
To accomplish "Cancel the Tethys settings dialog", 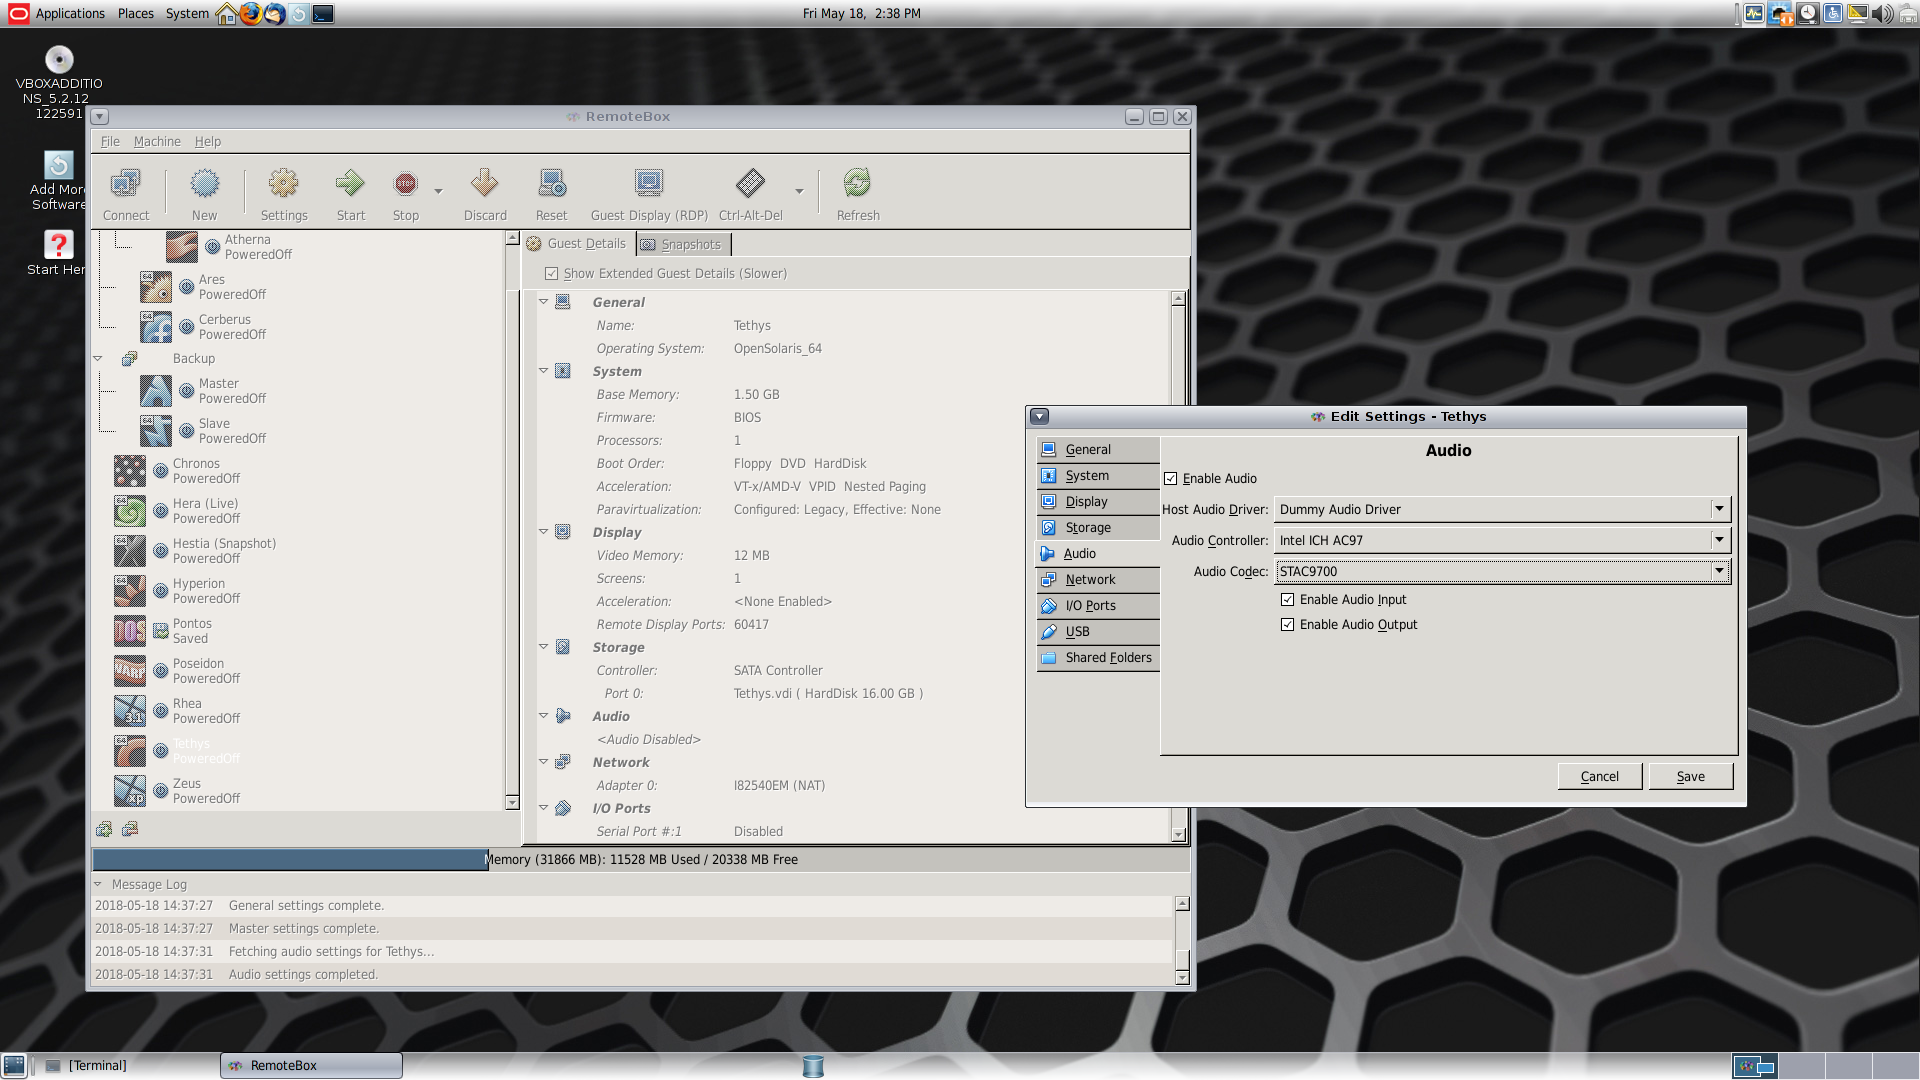I will [1599, 776].
